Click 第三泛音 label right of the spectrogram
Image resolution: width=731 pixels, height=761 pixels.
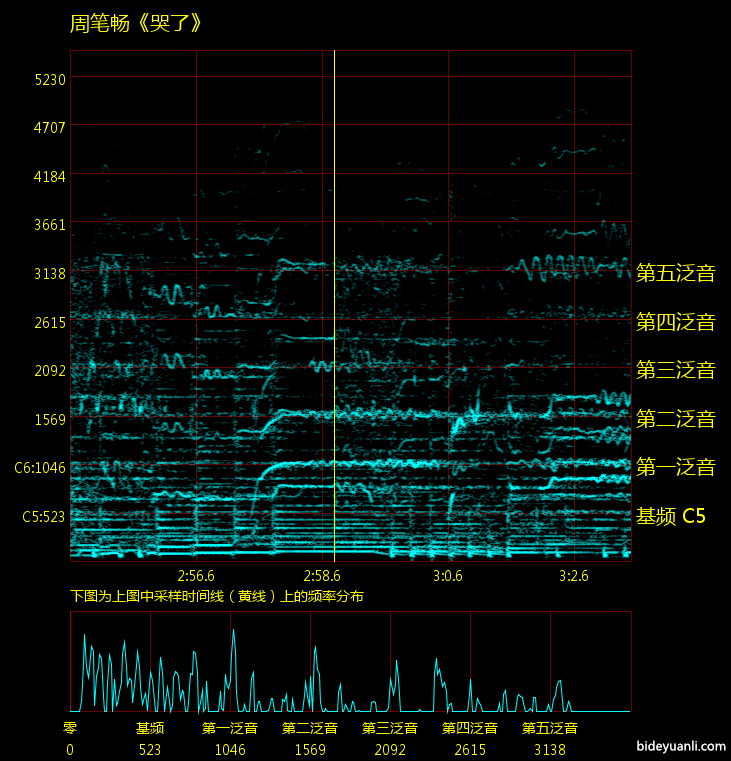click(x=676, y=370)
